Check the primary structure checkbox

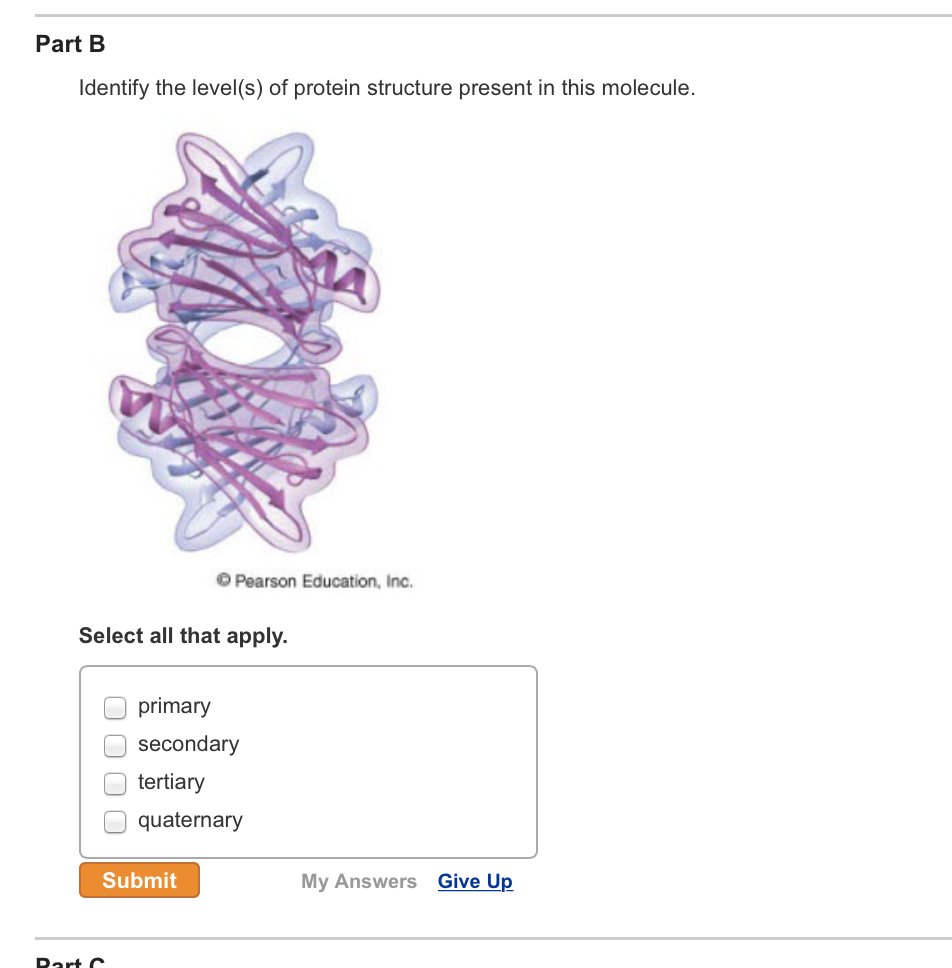pyautogui.click(x=115, y=707)
